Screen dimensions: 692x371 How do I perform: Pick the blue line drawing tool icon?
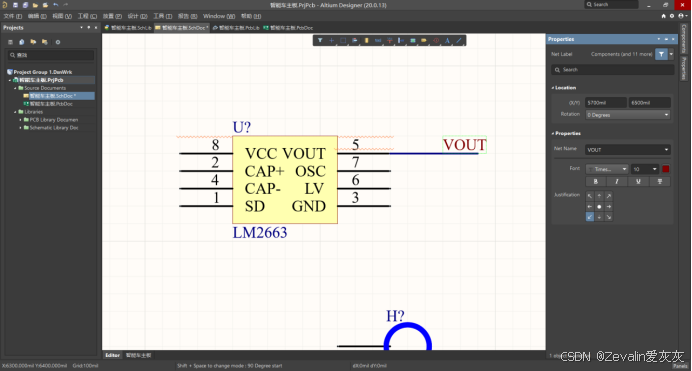coord(459,41)
